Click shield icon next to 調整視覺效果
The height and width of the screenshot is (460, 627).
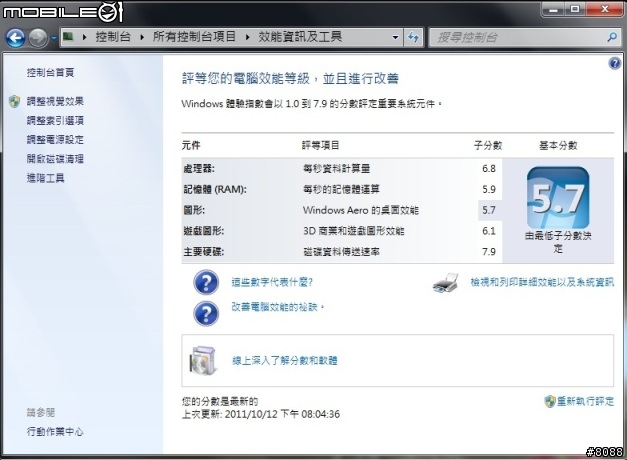click(x=14, y=101)
